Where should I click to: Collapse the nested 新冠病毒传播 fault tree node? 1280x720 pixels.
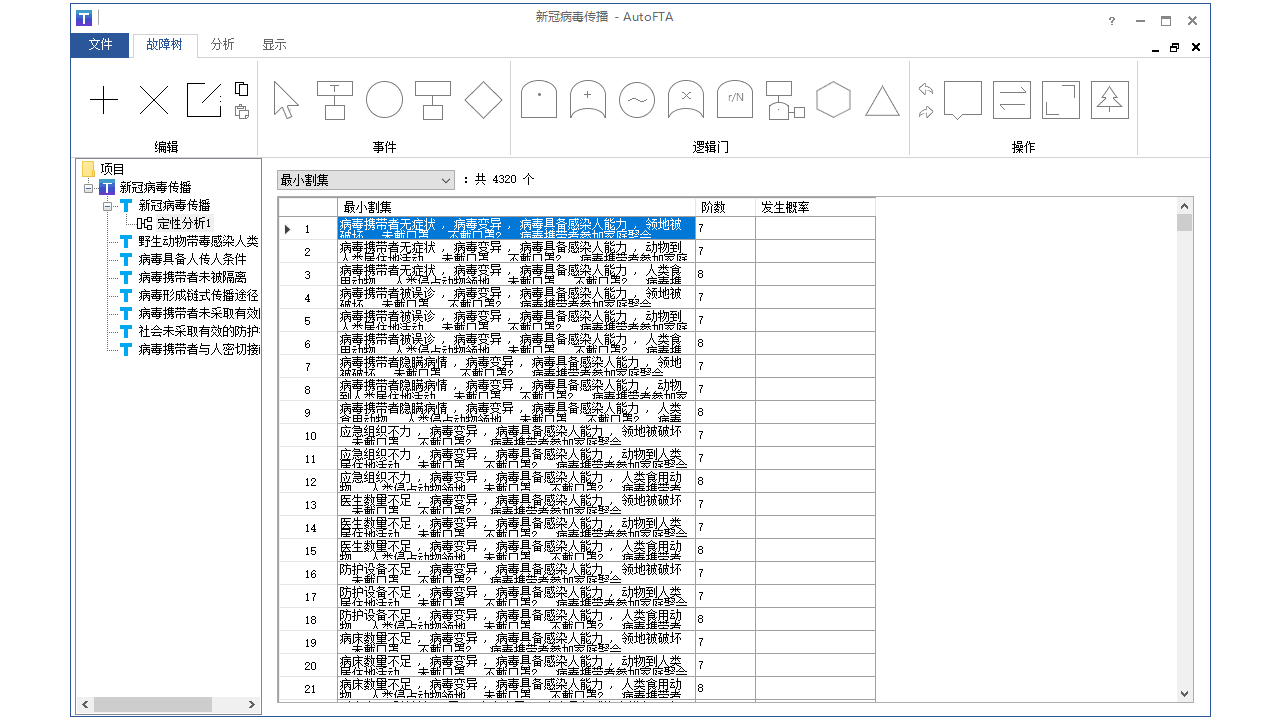[x=108, y=206]
